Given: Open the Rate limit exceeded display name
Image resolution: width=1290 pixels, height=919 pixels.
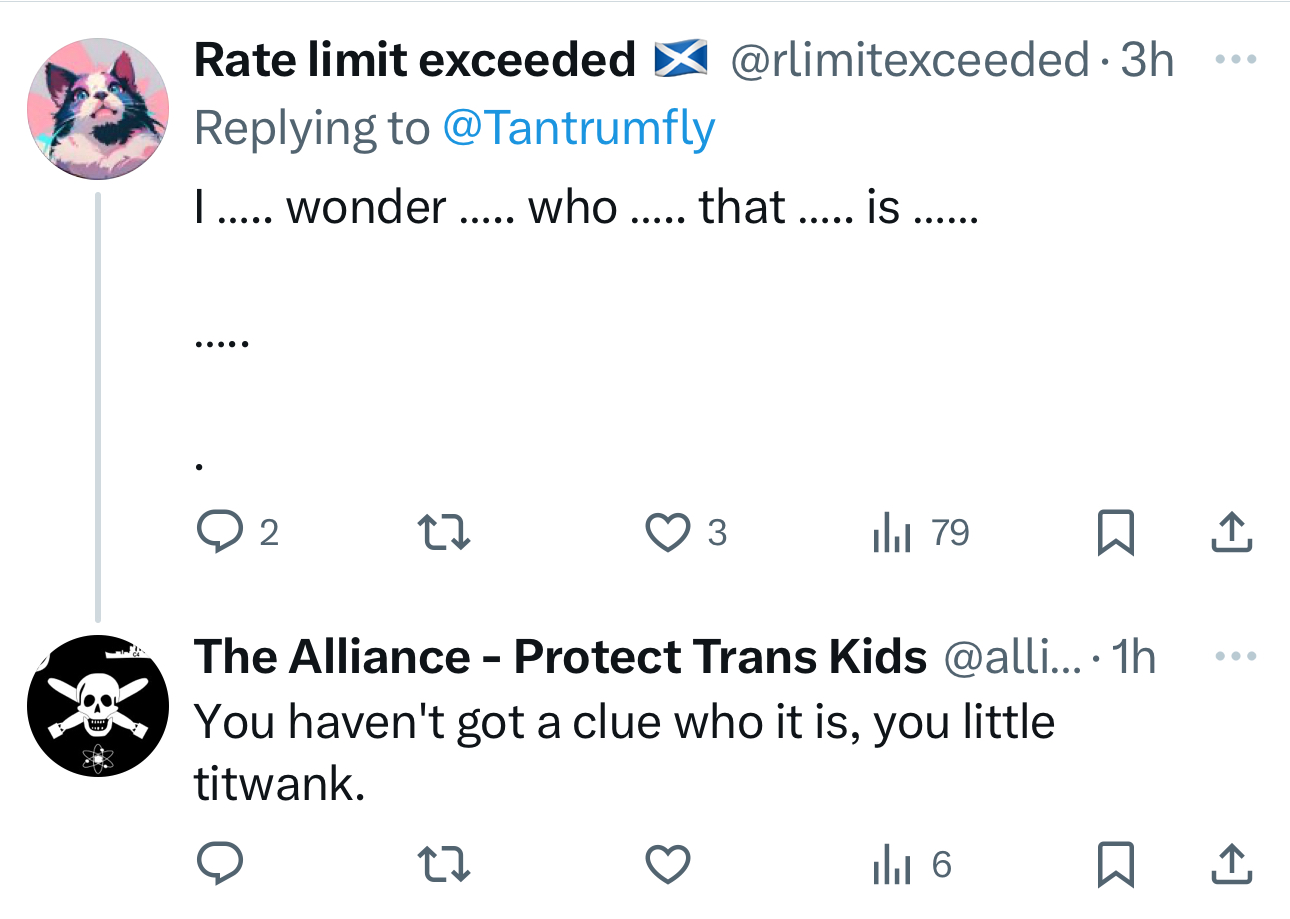Looking at the screenshot, I should [x=414, y=60].
